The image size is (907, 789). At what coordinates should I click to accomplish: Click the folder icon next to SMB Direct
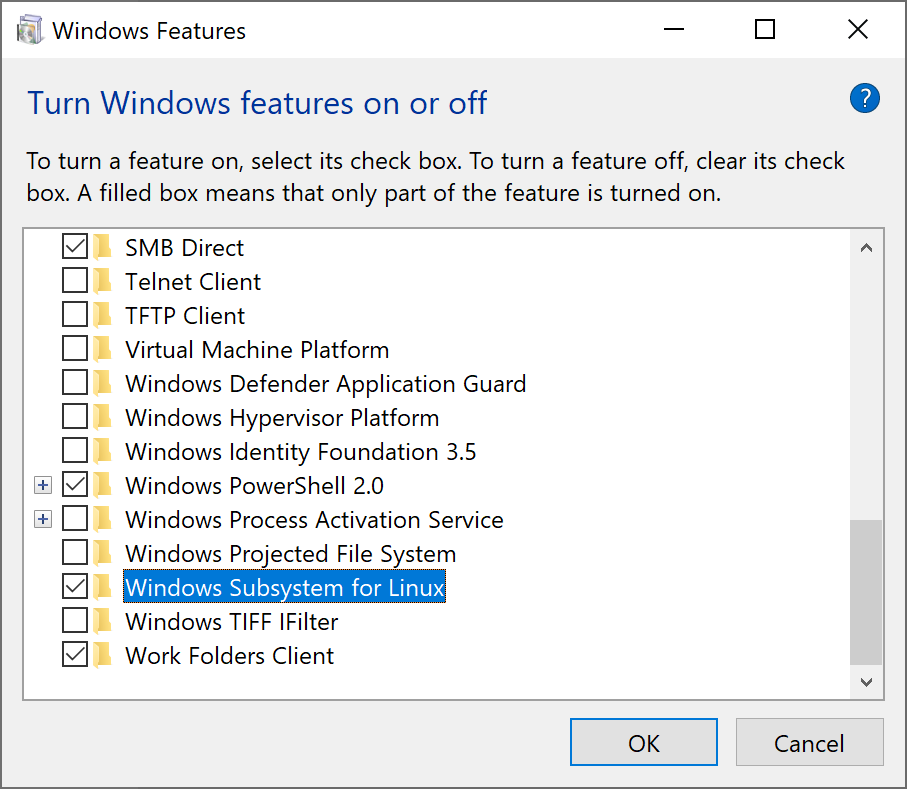(x=103, y=247)
